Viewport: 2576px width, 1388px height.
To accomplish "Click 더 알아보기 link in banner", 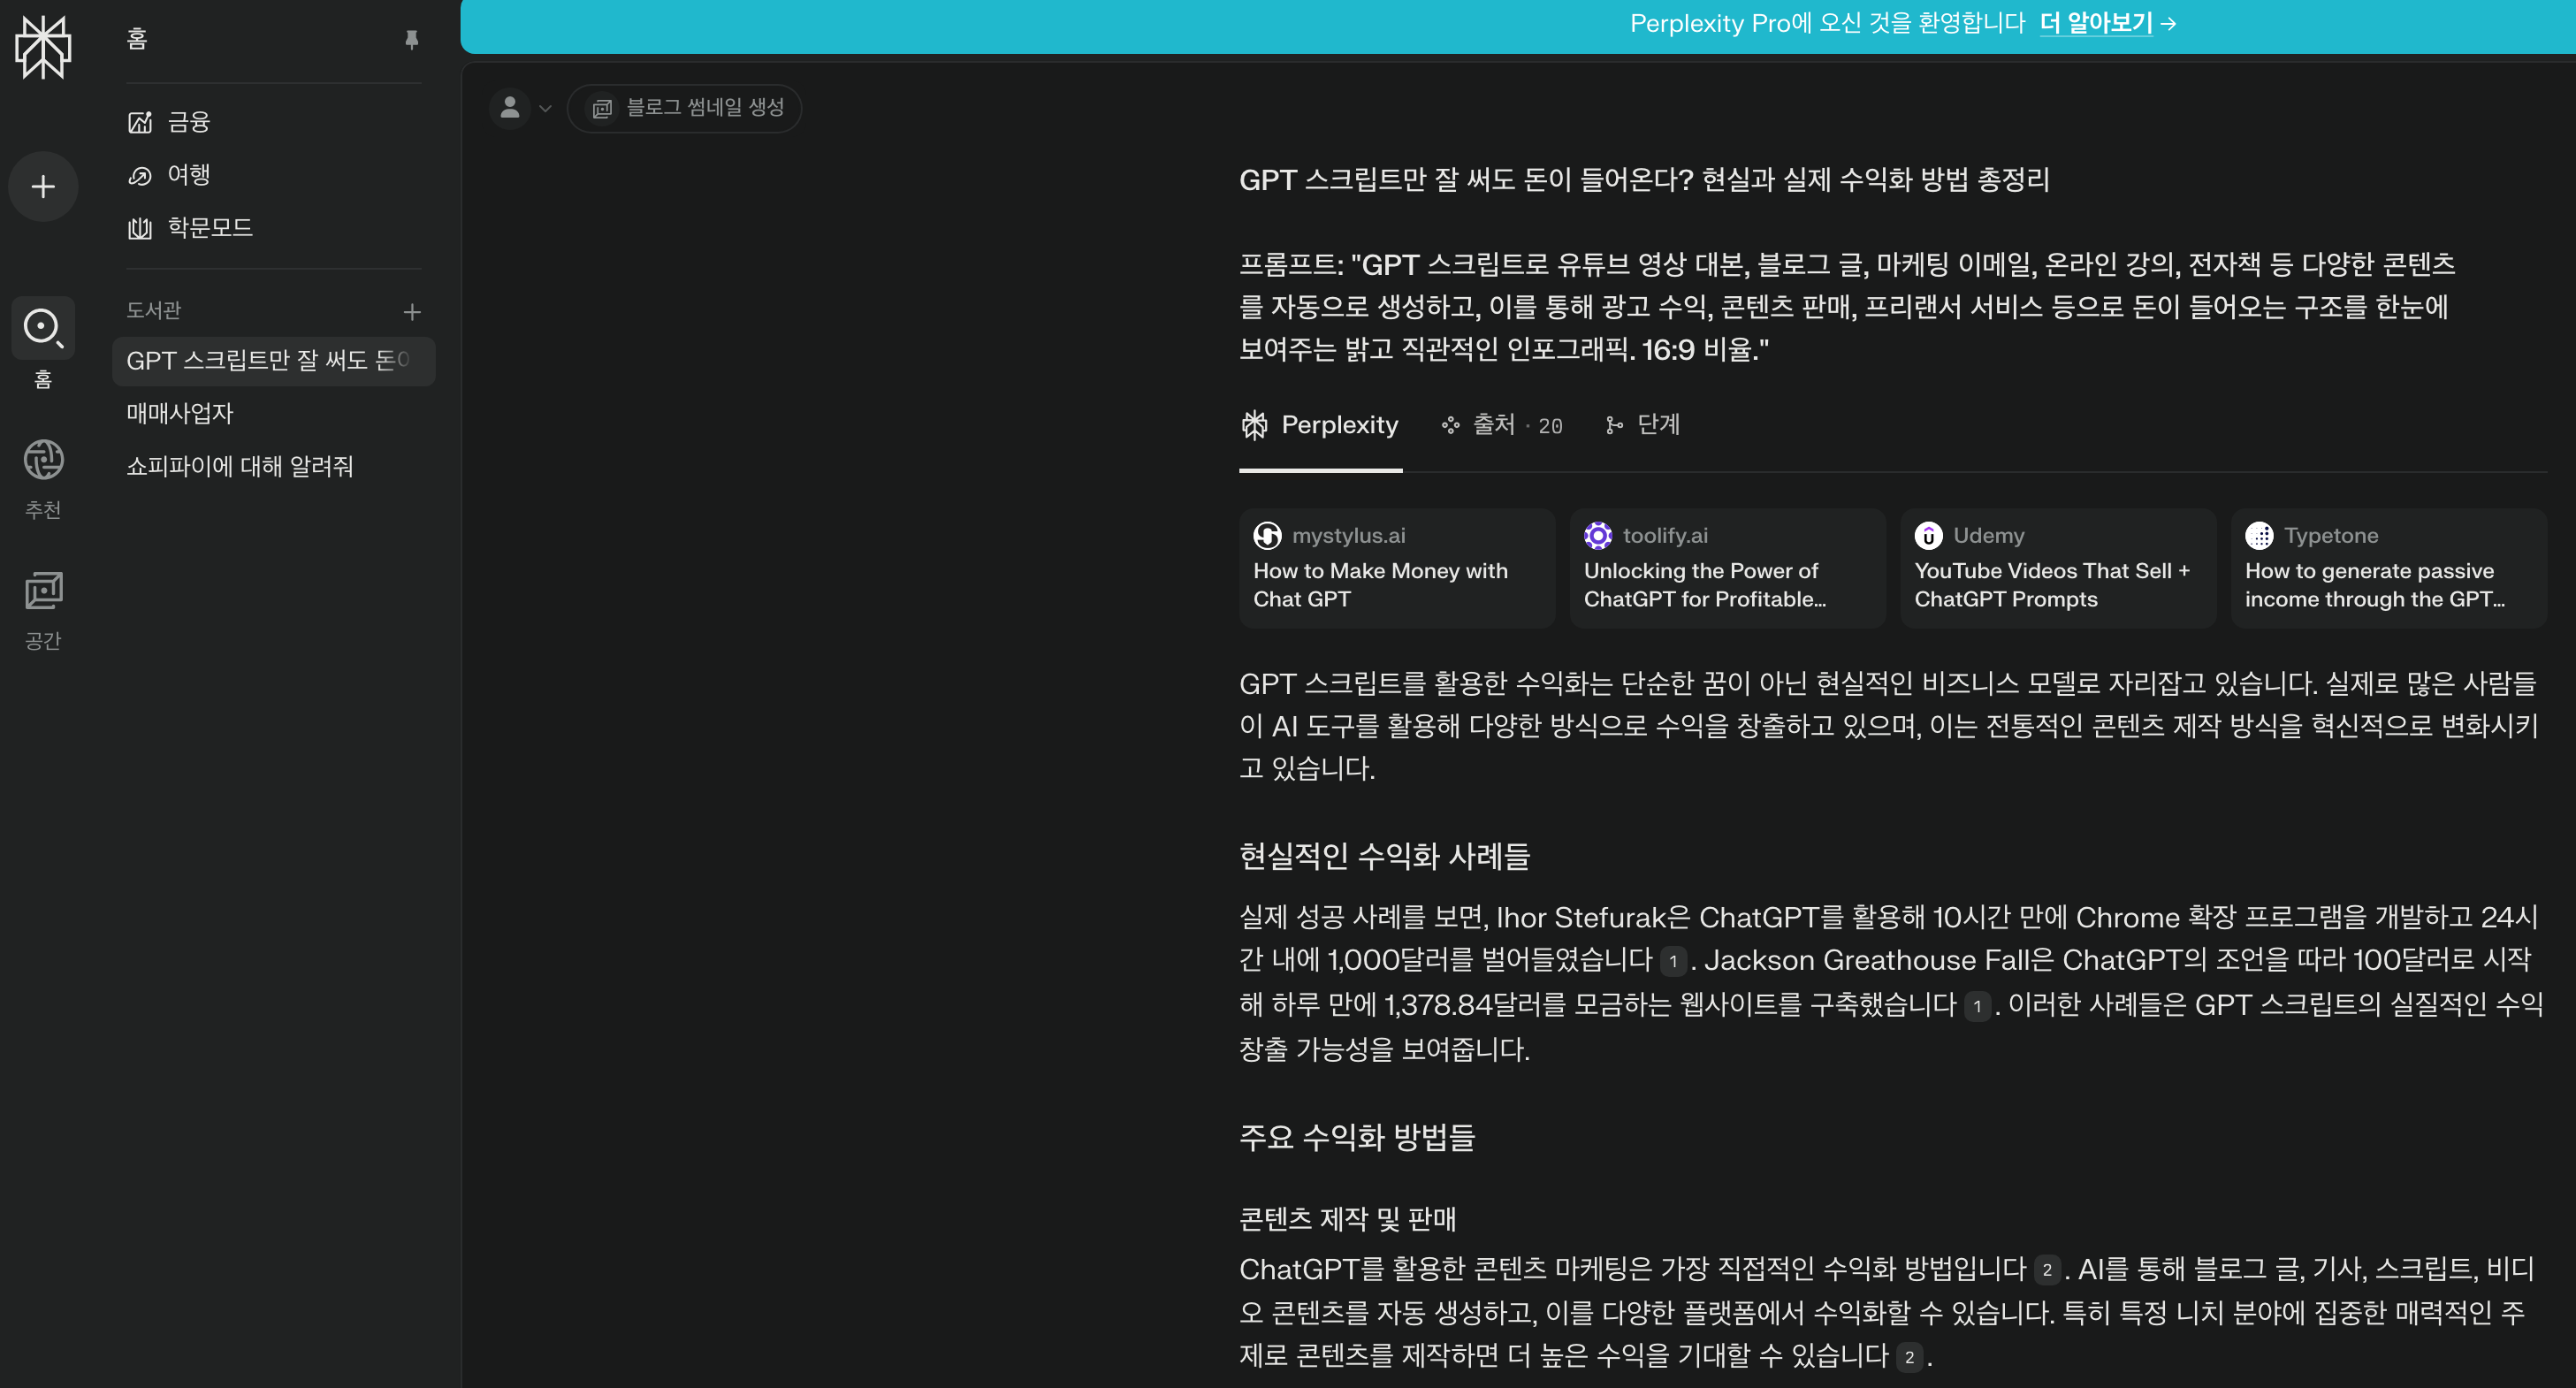I will pos(2095,23).
